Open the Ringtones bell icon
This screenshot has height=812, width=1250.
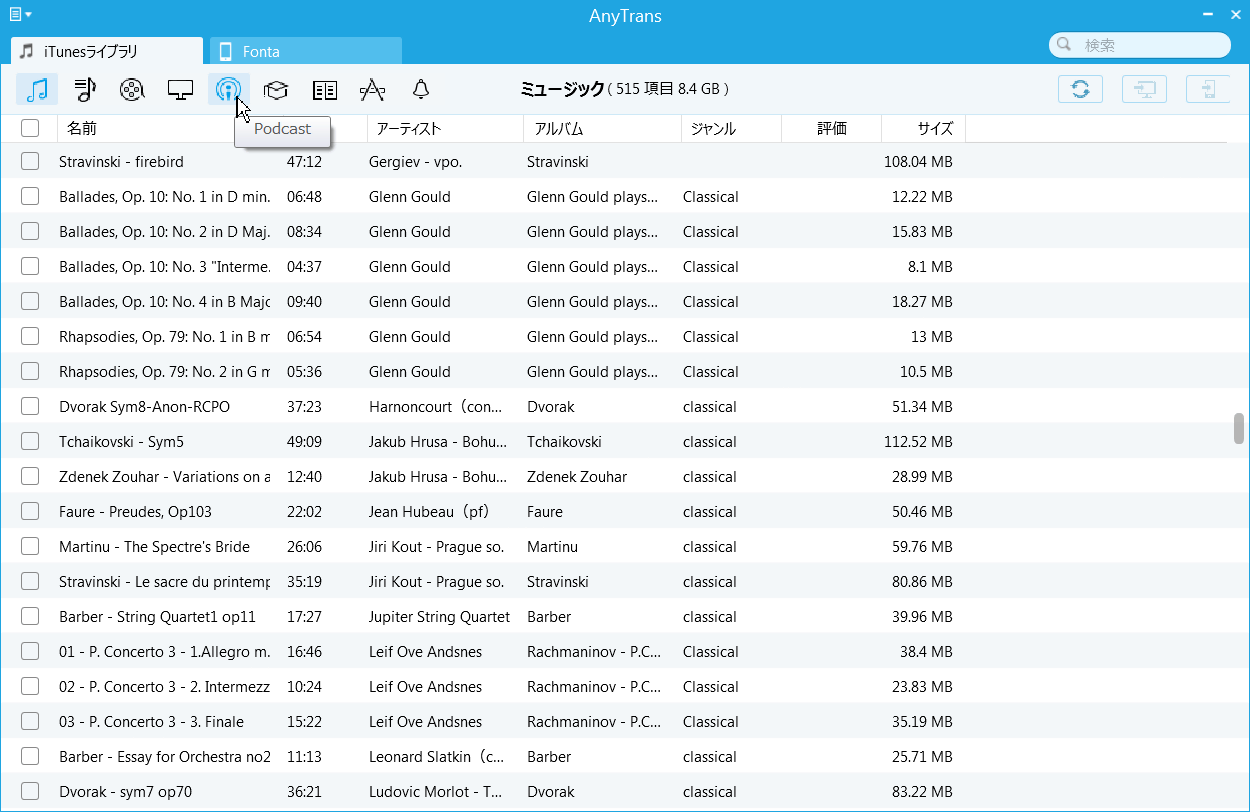(x=421, y=90)
